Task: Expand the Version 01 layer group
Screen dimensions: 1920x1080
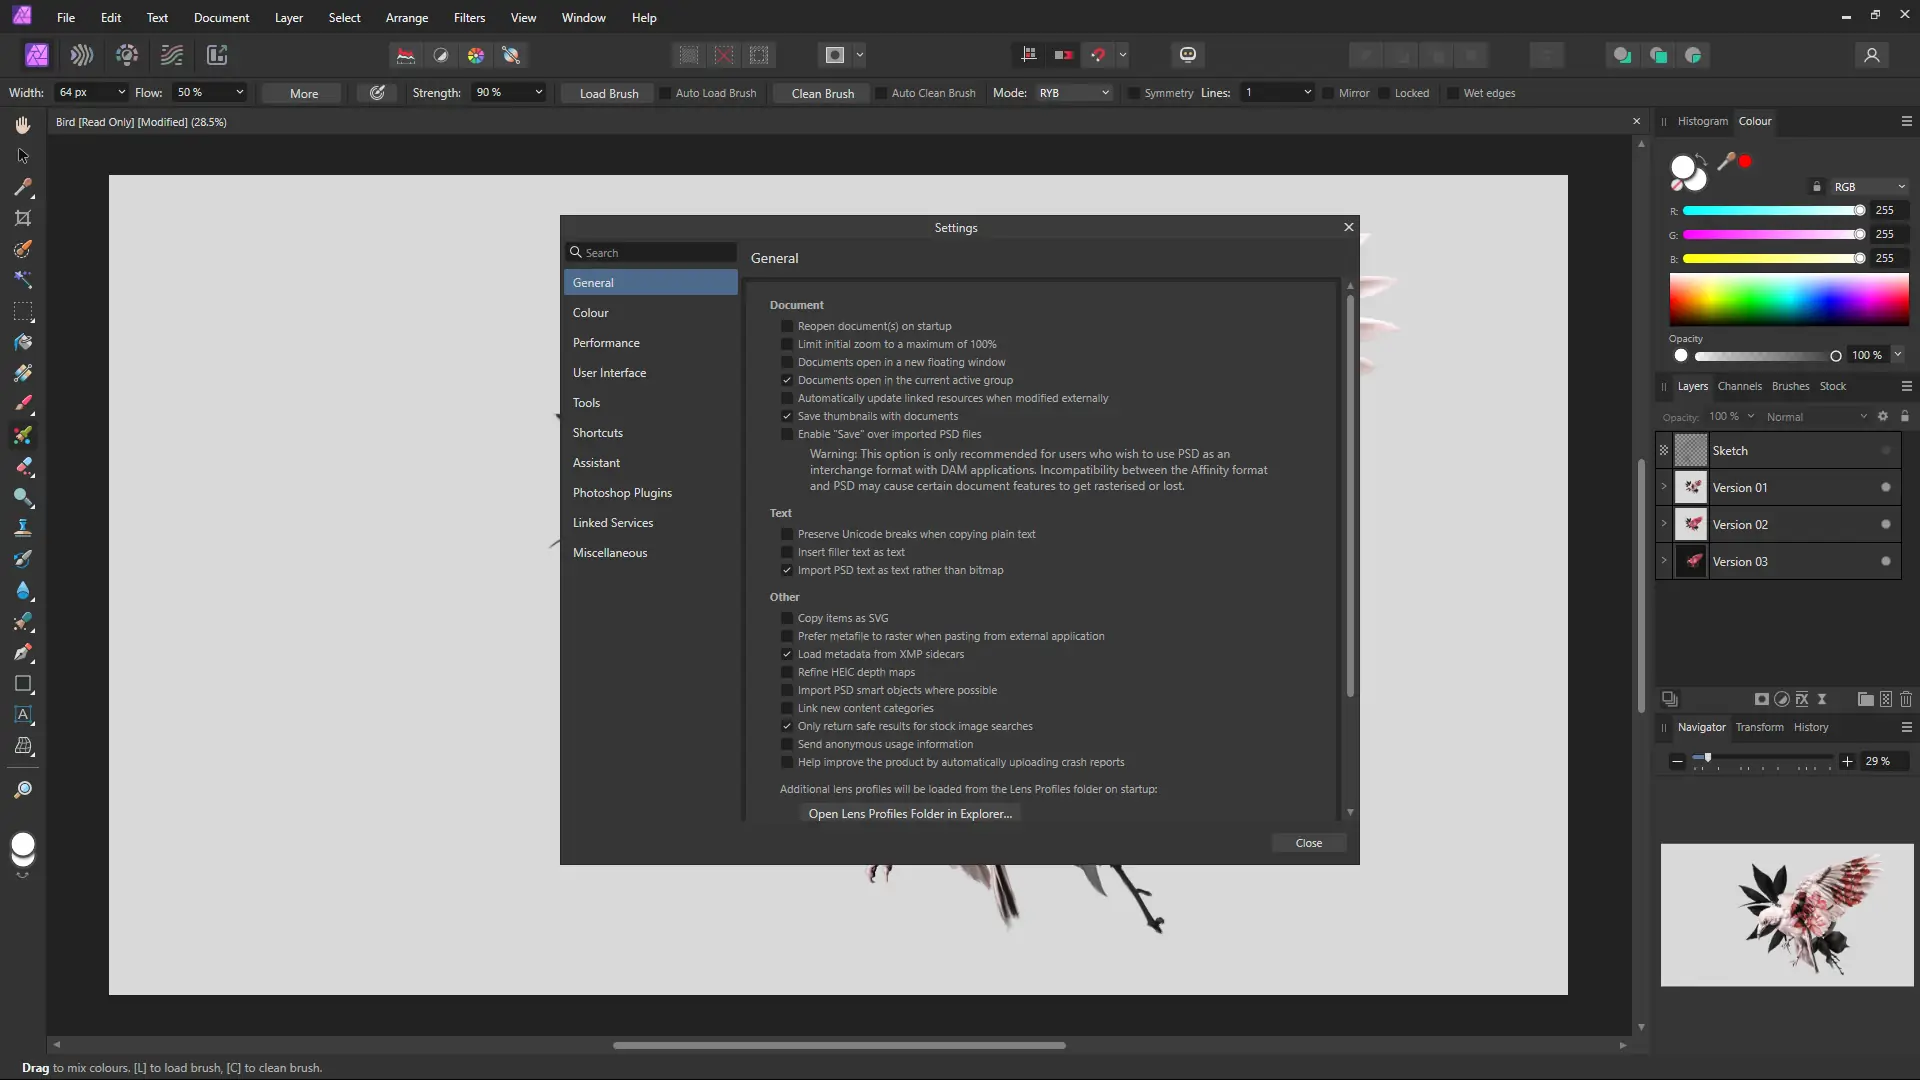Action: 1664,487
